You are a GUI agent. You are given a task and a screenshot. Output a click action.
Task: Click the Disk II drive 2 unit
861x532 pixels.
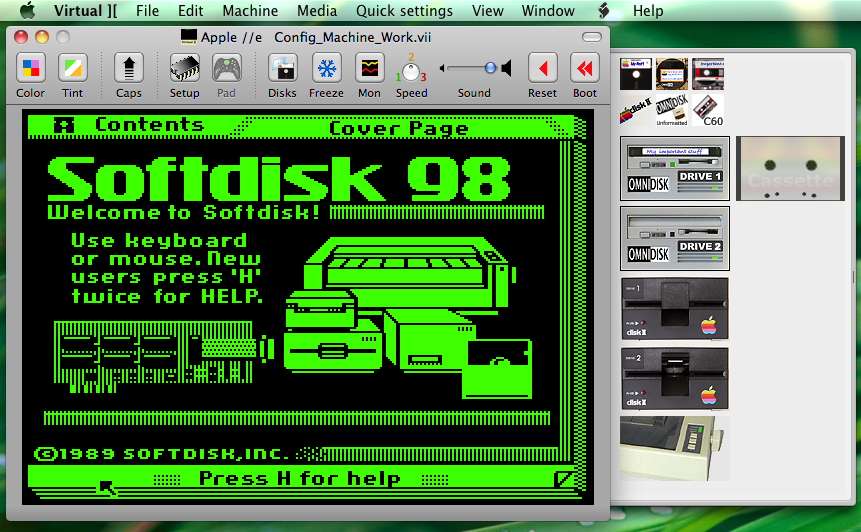[x=675, y=378]
